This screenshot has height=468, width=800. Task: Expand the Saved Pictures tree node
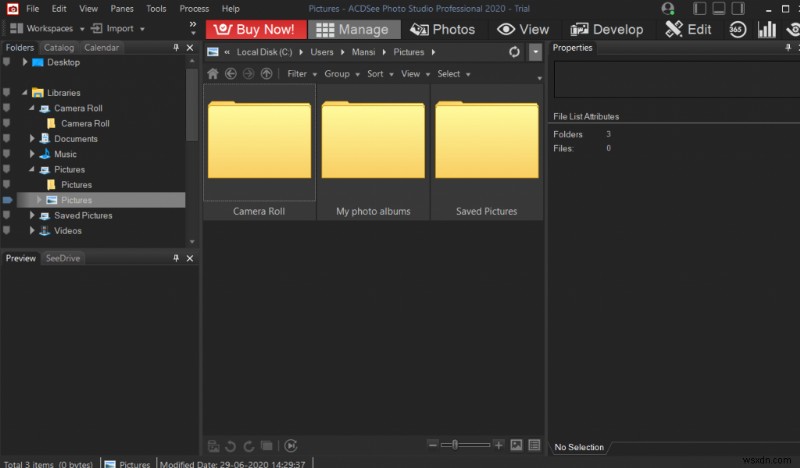pyautogui.click(x=32, y=215)
